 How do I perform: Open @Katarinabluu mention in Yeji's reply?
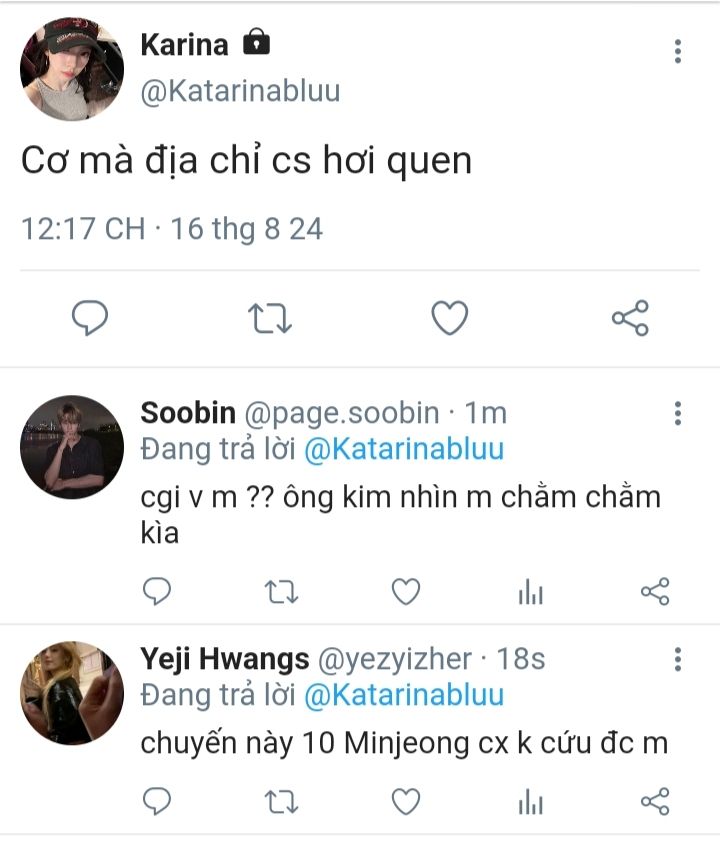(x=404, y=695)
